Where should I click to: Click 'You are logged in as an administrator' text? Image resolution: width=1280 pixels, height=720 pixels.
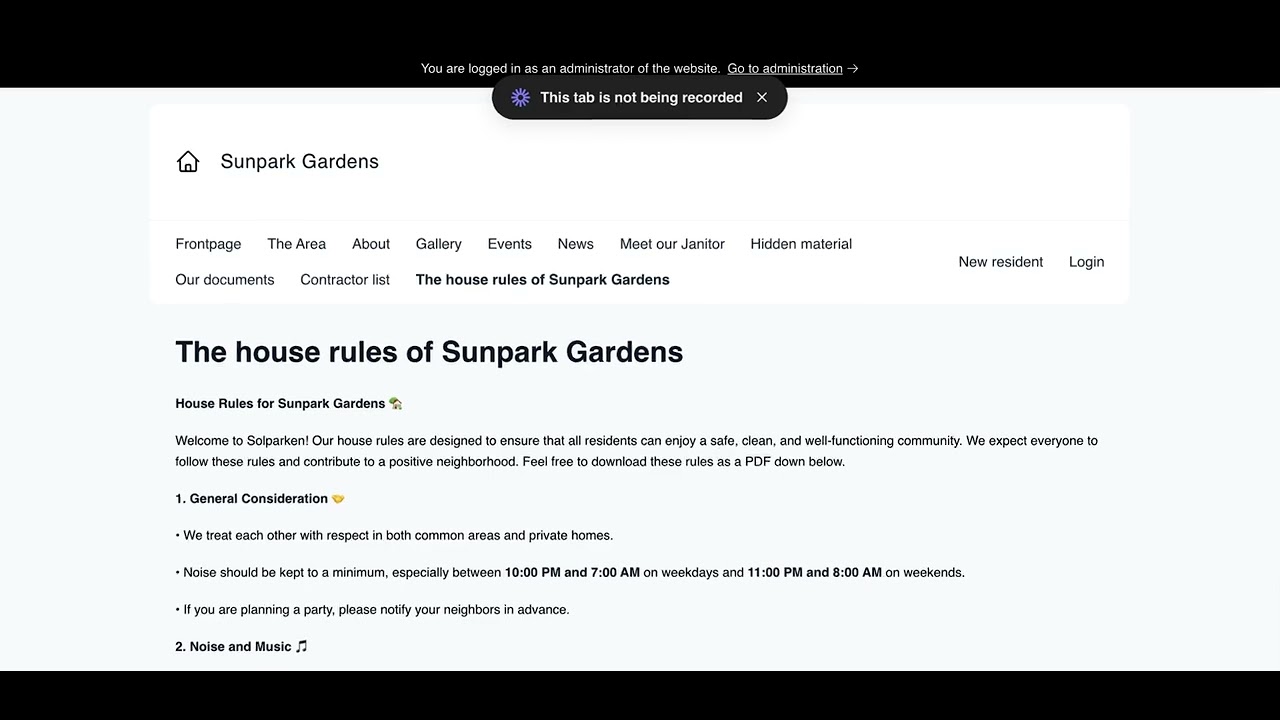(x=570, y=69)
